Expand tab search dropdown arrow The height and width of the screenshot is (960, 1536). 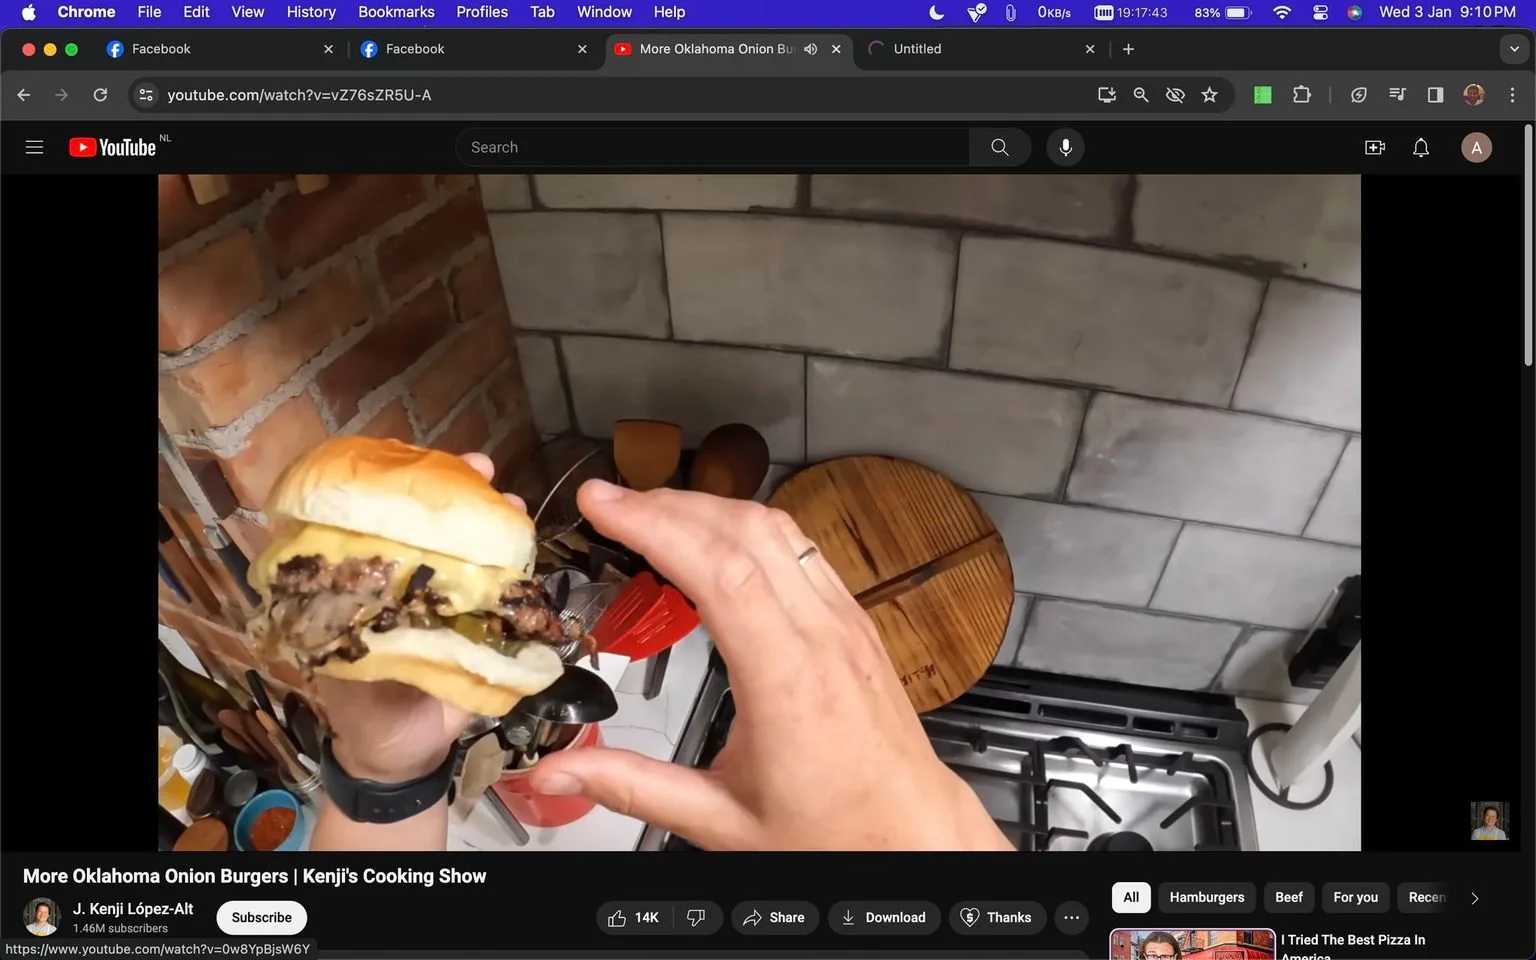1513,49
